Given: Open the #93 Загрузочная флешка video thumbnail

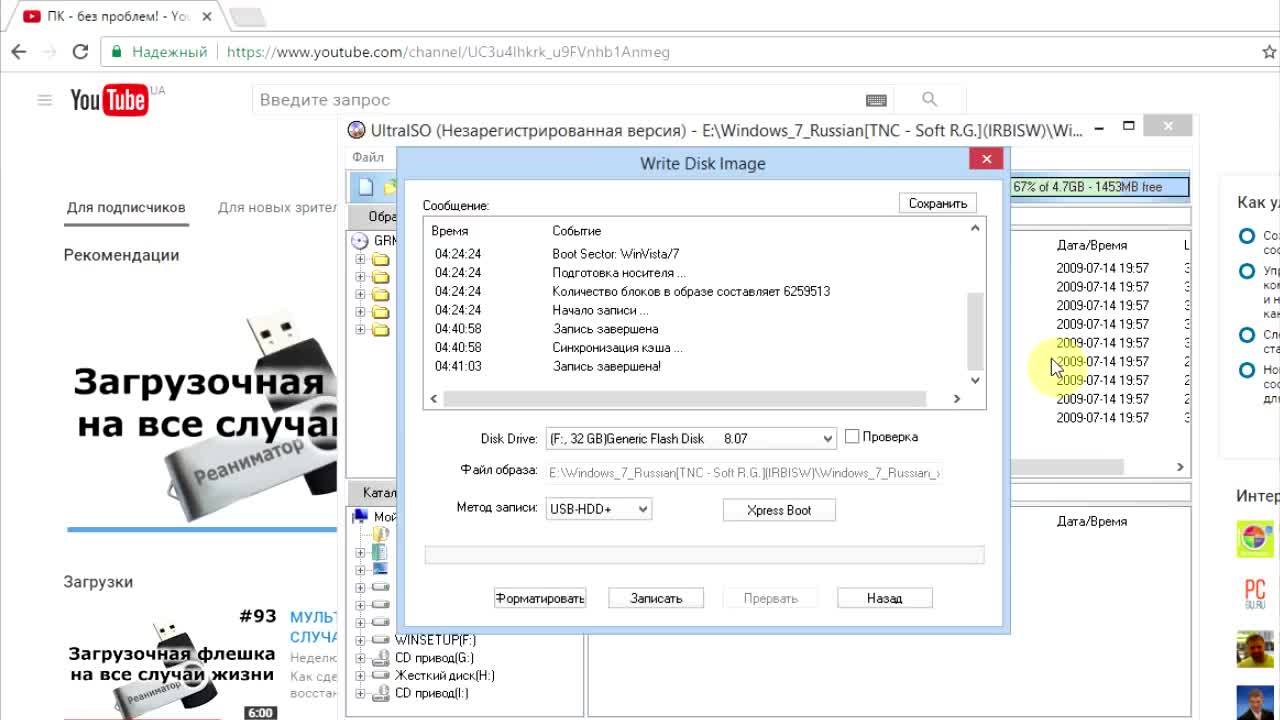Looking at the screenshot, I should coord(171,662).
